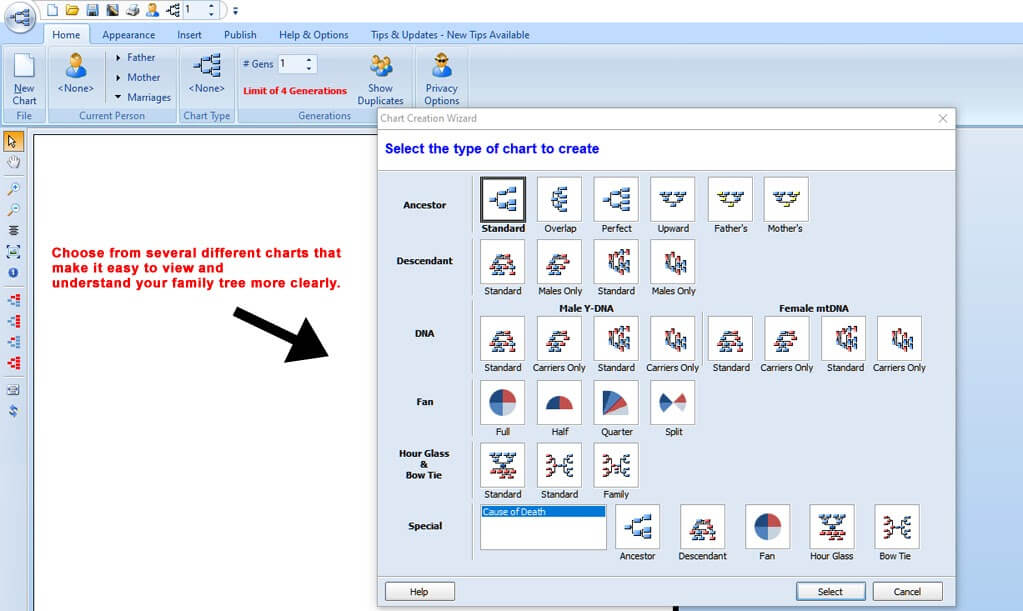Viewport: 1023px width, 611px height.
Task: Switch to the Appearance ribbon tab
Action: coord(128,33)
